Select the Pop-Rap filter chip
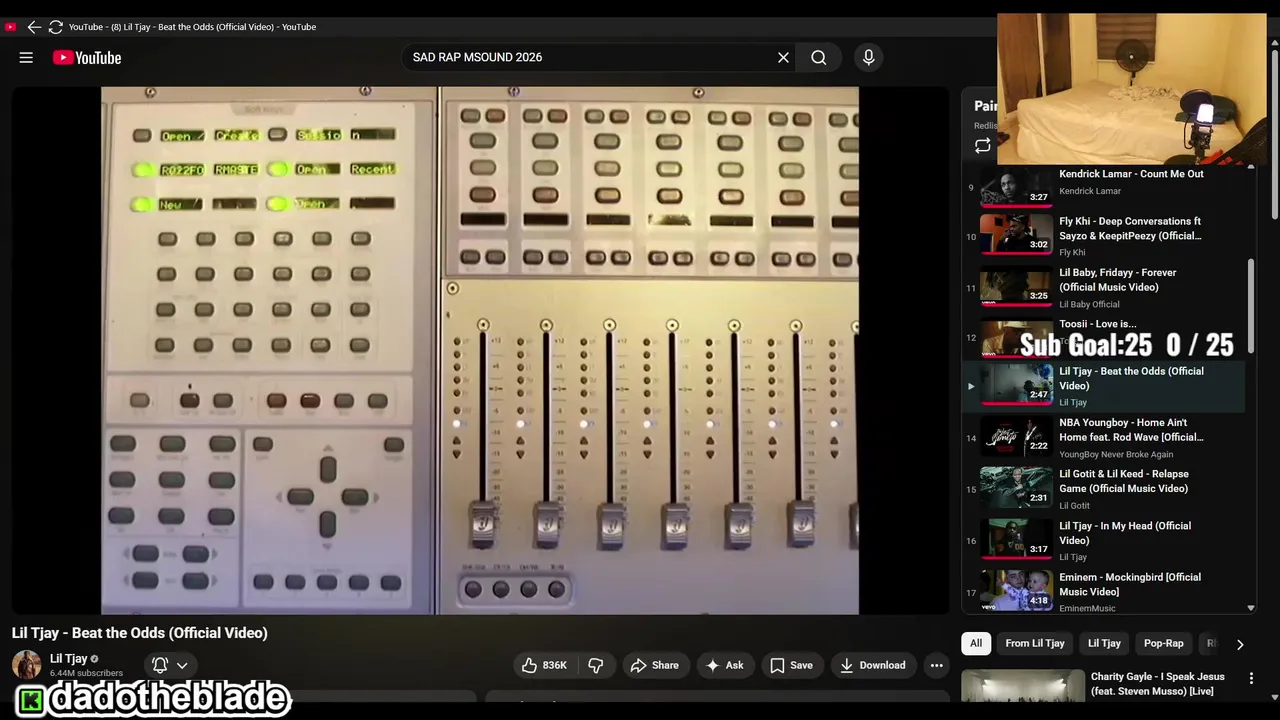This screenshot has width=1280, height=720. coord(1164,644)
